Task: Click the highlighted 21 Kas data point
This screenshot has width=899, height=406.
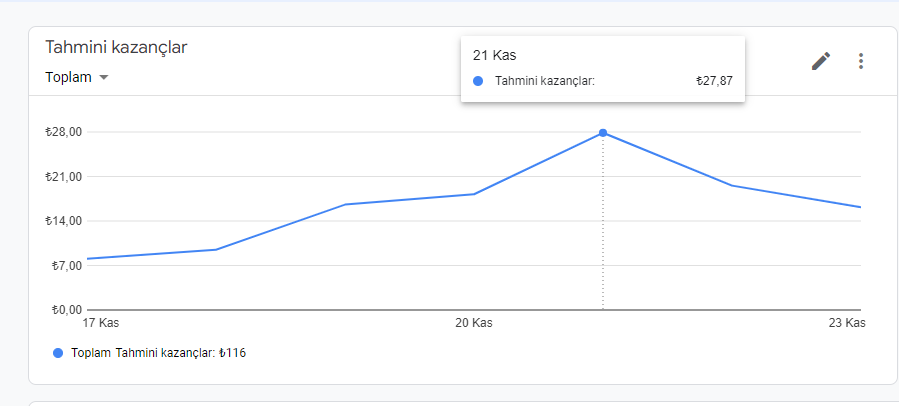Action: click(603, 133)
